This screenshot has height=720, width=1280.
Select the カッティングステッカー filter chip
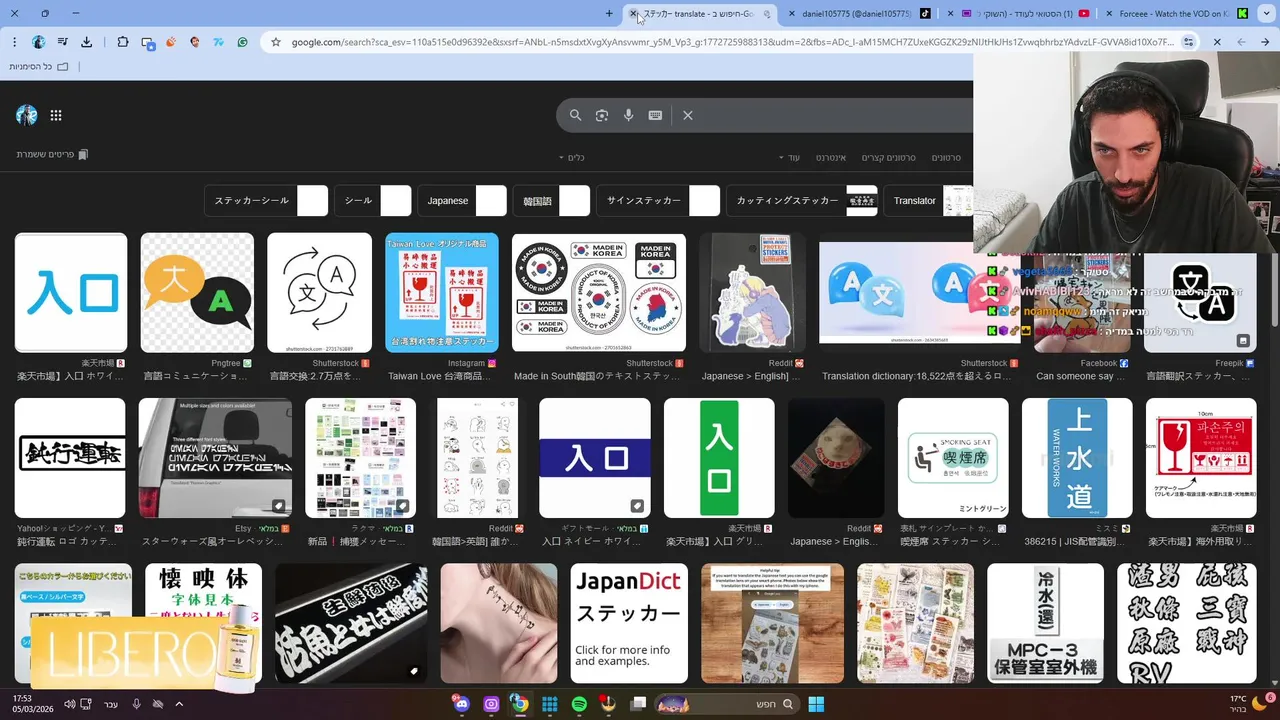tap(802, 201)
